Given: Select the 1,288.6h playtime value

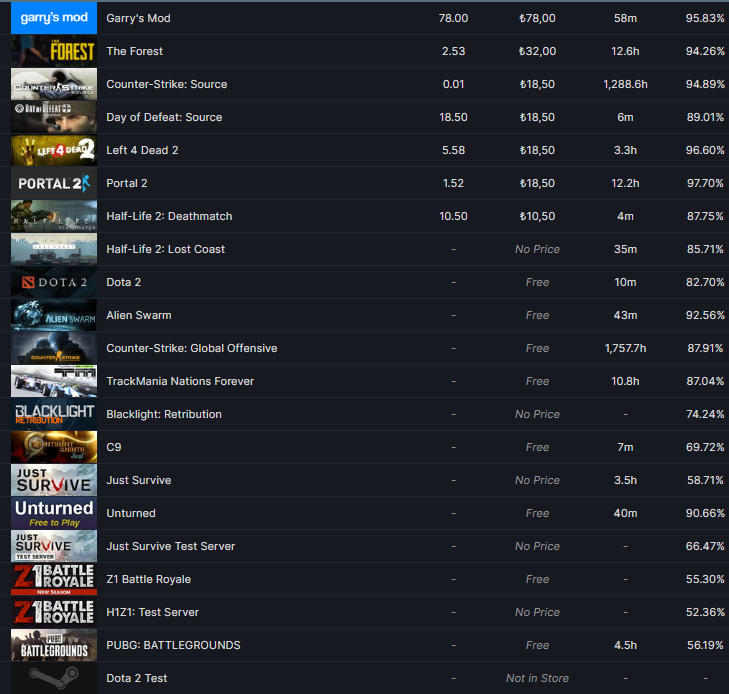Looking at the screenshot, I should 625,84.
